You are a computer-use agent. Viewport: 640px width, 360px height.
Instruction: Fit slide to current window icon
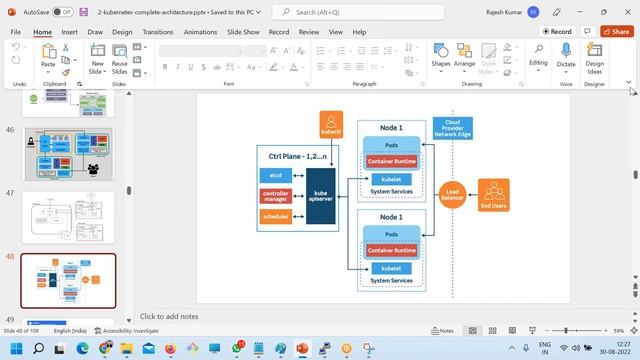[634, 331]
